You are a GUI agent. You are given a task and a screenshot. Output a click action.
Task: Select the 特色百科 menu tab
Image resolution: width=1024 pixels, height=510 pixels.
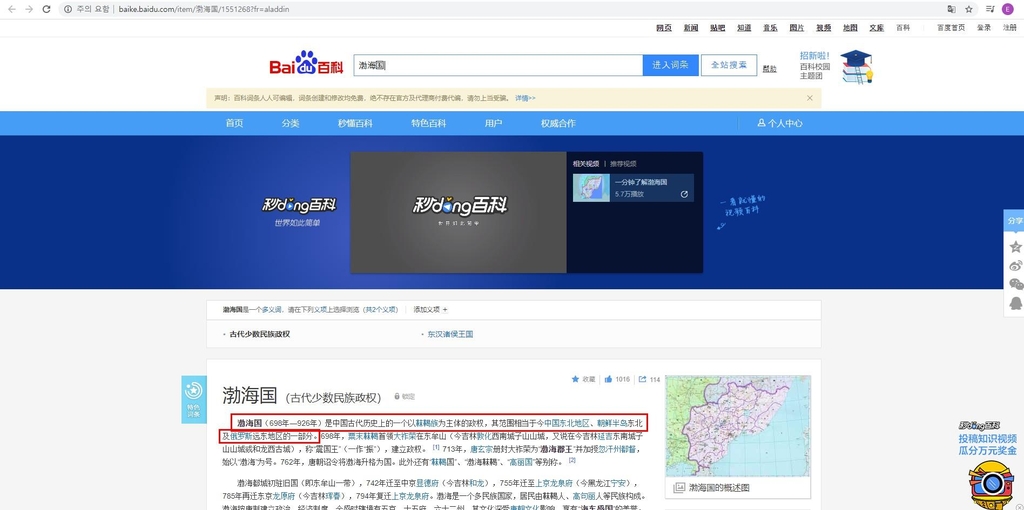point(428,123)
